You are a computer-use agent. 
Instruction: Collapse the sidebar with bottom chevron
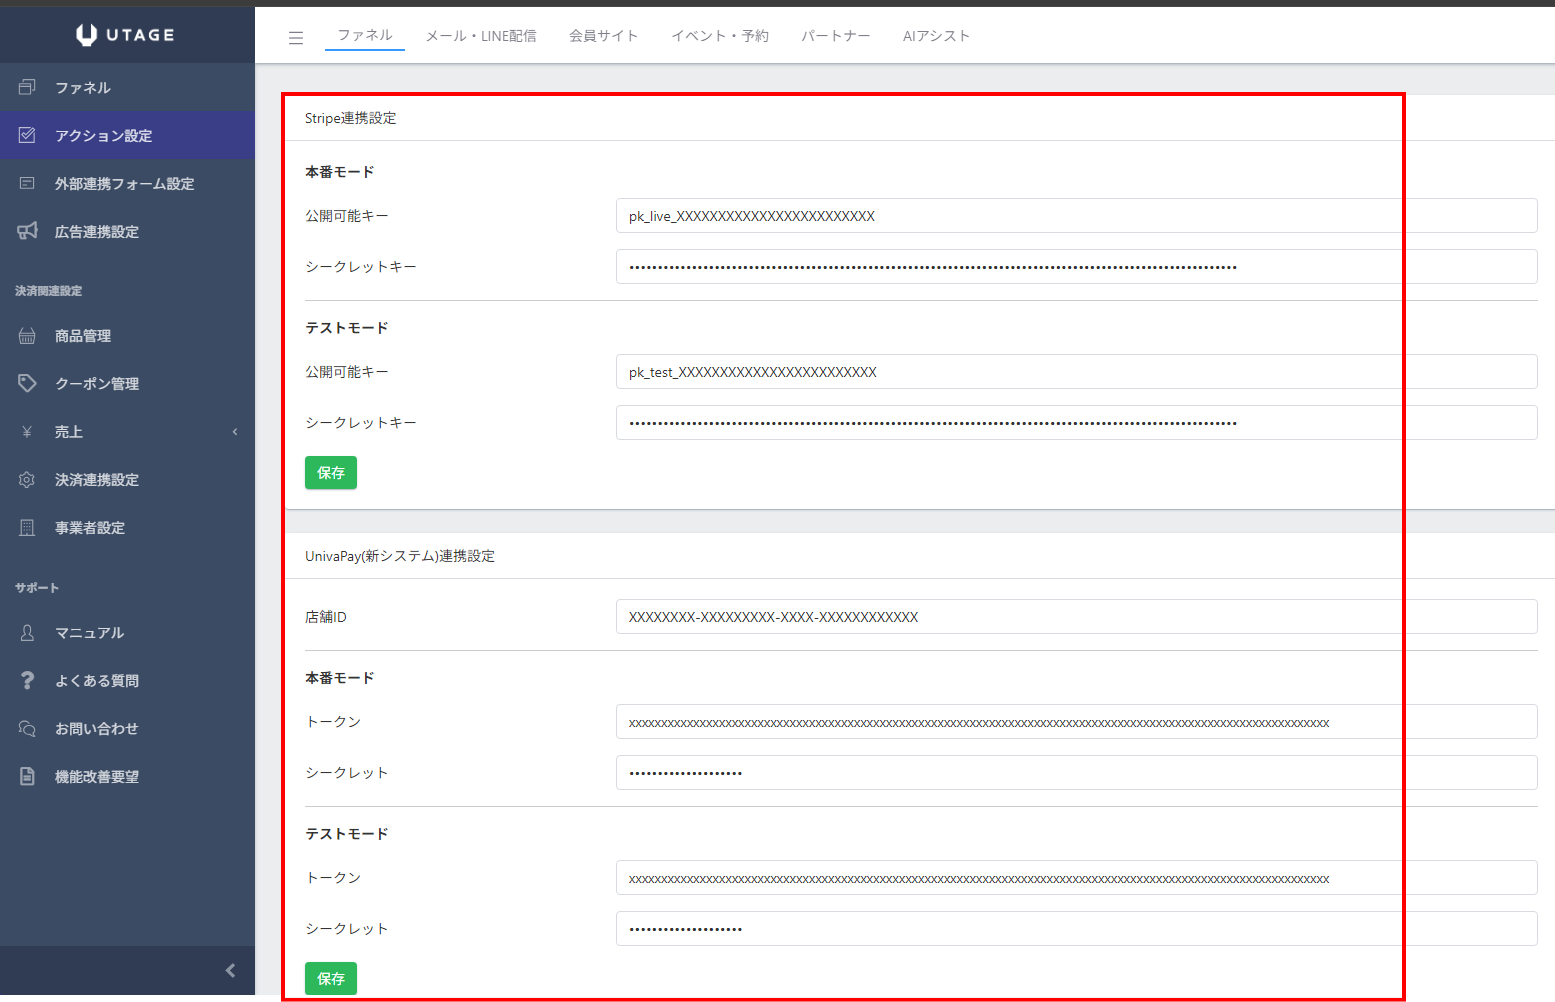coord(231,970)
